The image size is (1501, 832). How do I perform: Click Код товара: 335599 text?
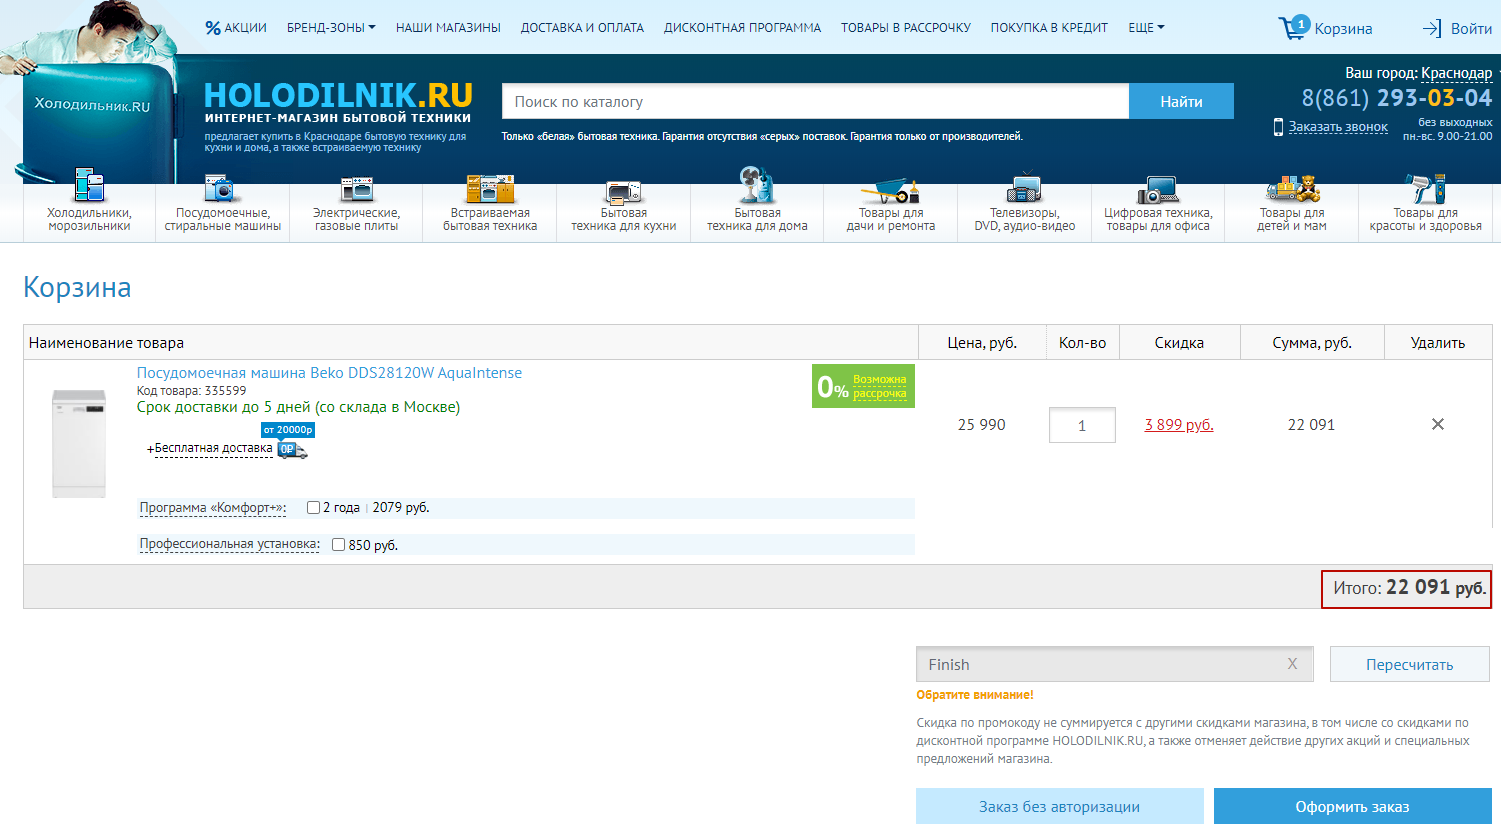click(191, 391)
